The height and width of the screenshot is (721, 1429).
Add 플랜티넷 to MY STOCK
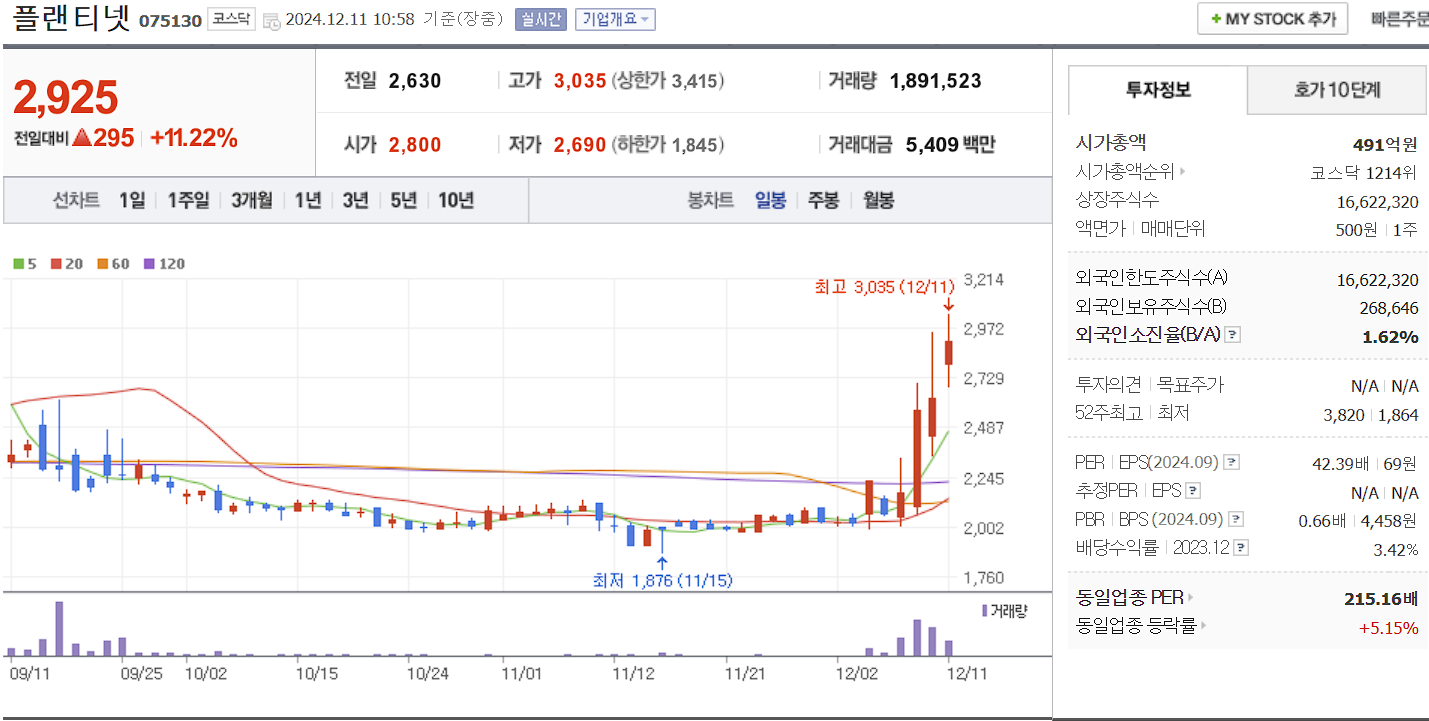click(1272, 18)
